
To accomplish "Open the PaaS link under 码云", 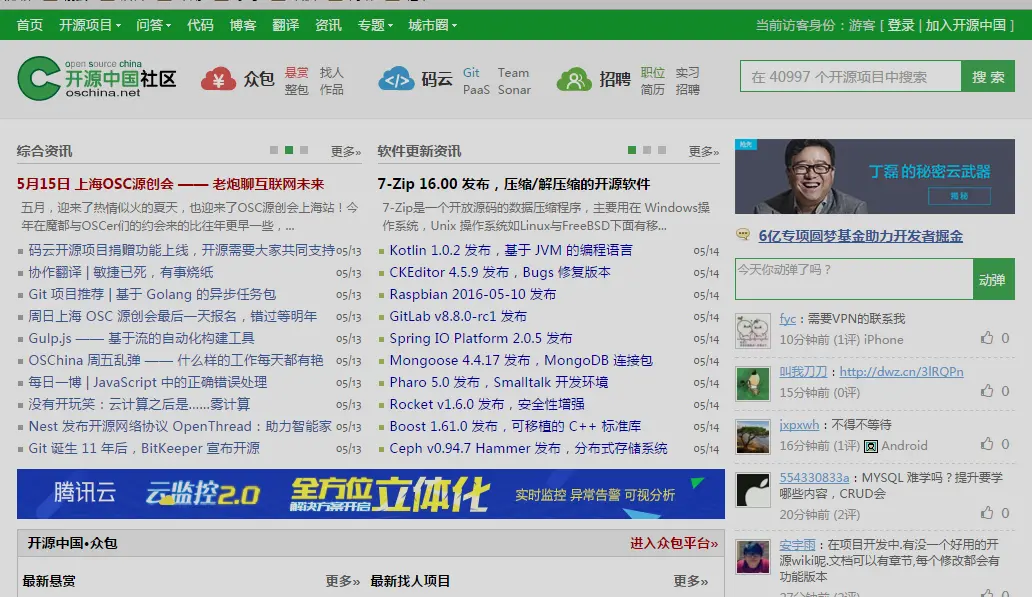I will coord(476,90).
